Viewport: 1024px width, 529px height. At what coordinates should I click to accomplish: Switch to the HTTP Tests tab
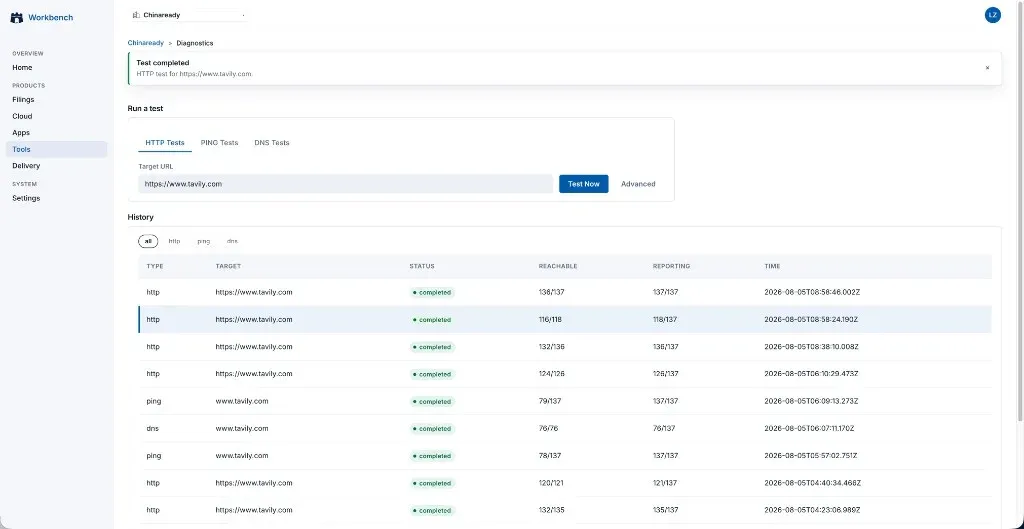pyautogui.click(x=165, y=142)
